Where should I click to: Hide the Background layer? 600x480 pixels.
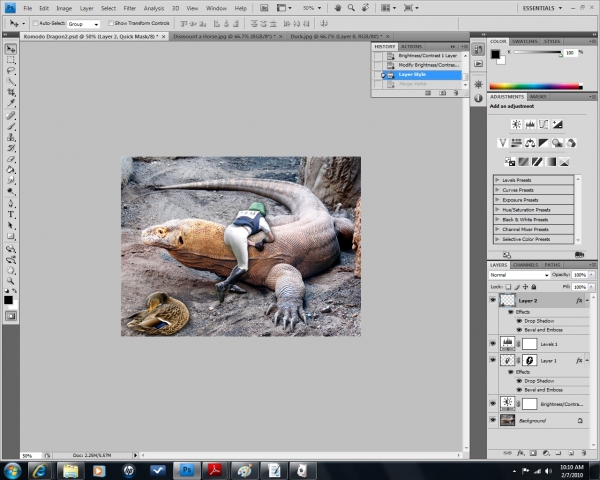pyautogui.click(x=493, y=420)
